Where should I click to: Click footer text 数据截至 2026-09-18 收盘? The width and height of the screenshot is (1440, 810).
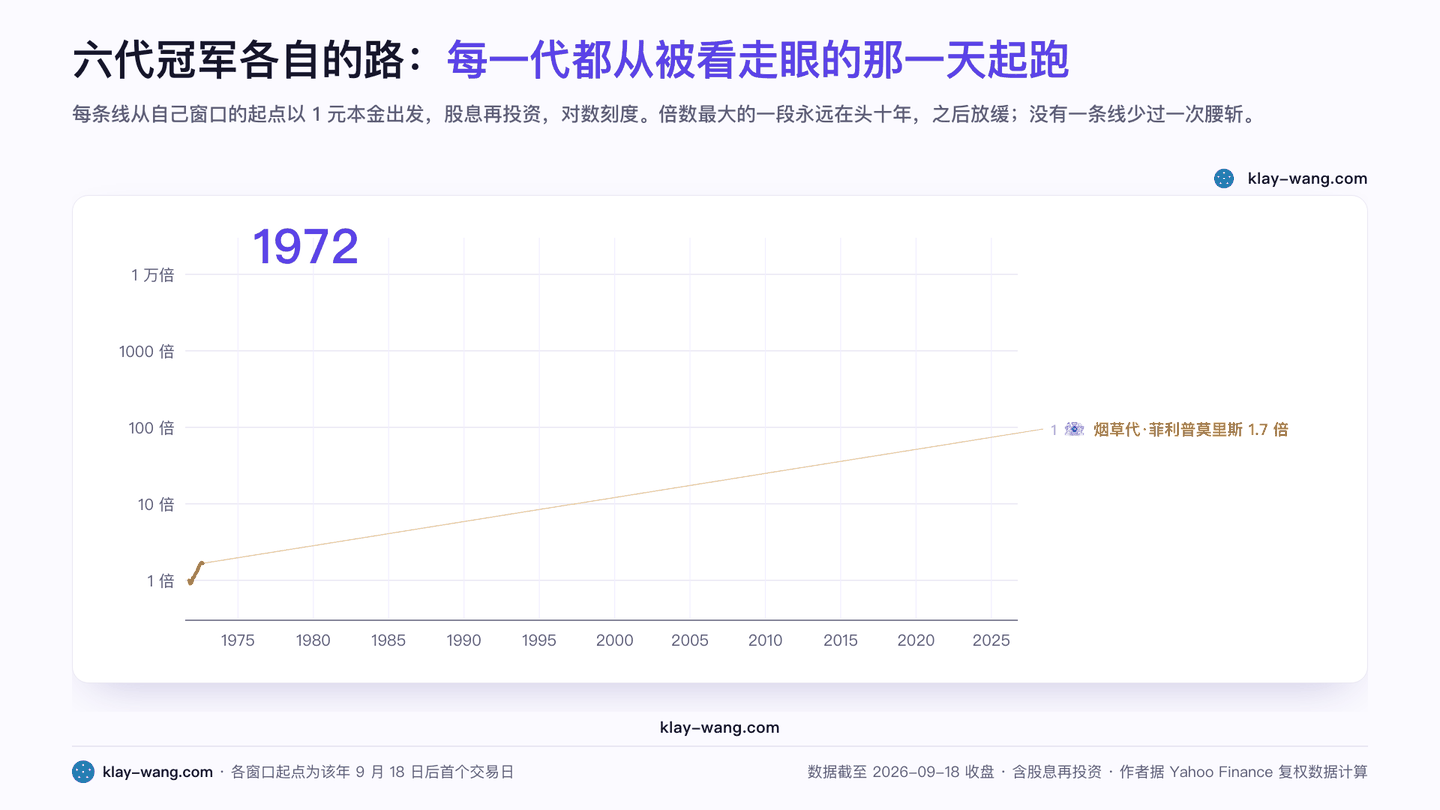[x=901, y=772]
